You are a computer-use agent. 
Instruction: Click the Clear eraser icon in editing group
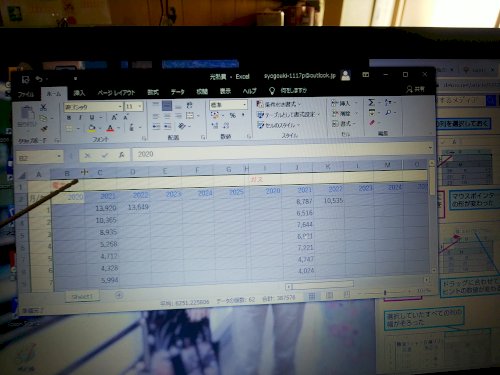[372, 123]
